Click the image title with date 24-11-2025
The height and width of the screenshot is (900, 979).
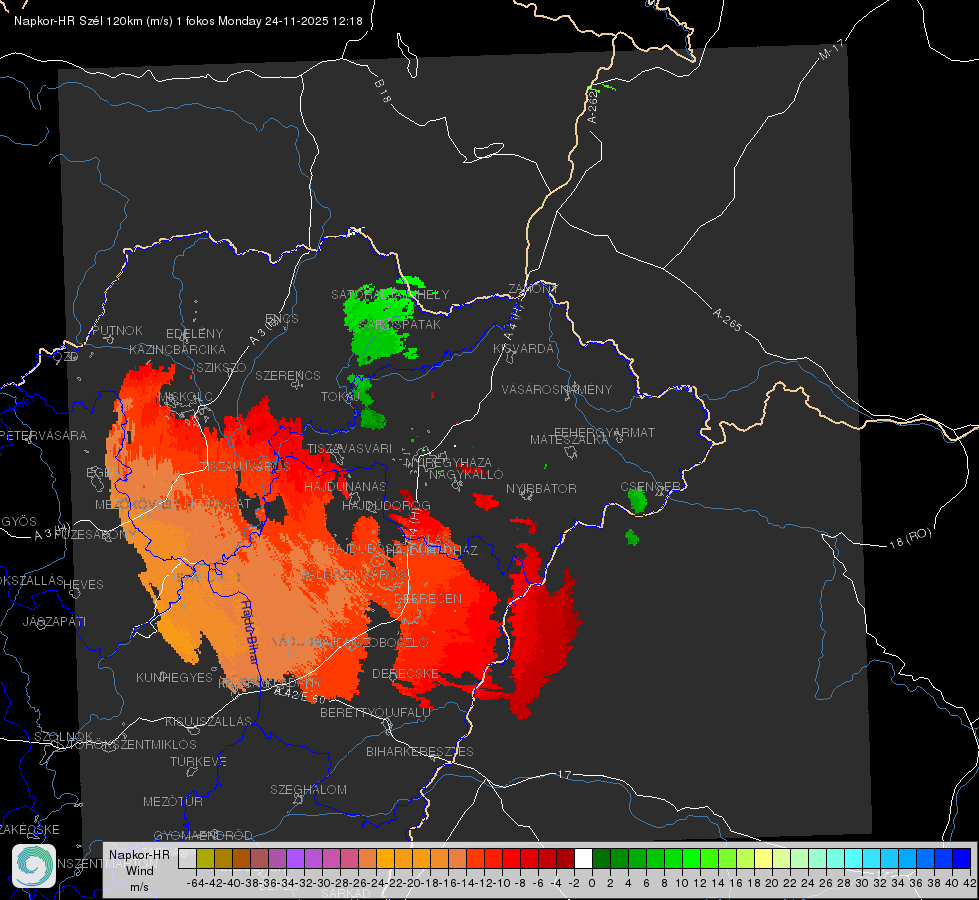(x=188, y=21)
